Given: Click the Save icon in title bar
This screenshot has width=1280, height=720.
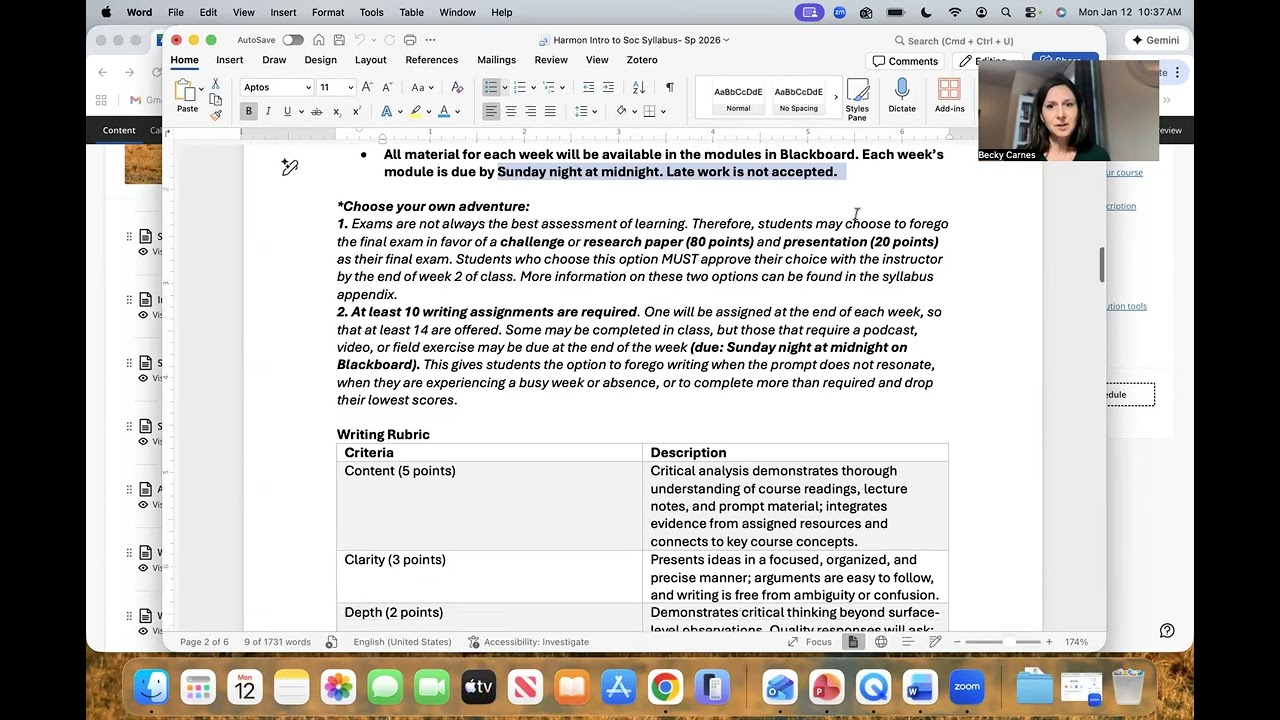Looking at the screenshot, I should coord(340,40).
